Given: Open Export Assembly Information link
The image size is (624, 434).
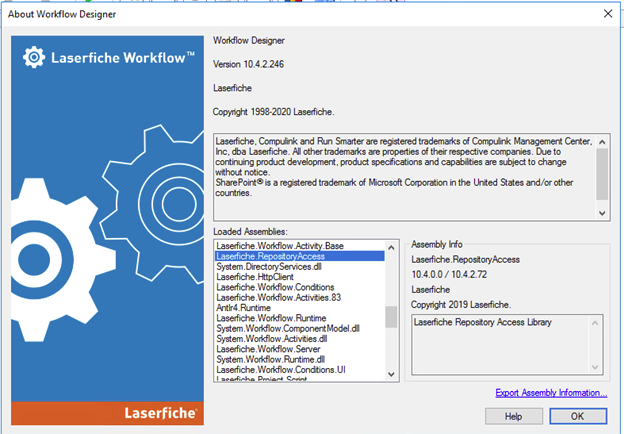Looking at the screenshot, I should pos(551,393).
